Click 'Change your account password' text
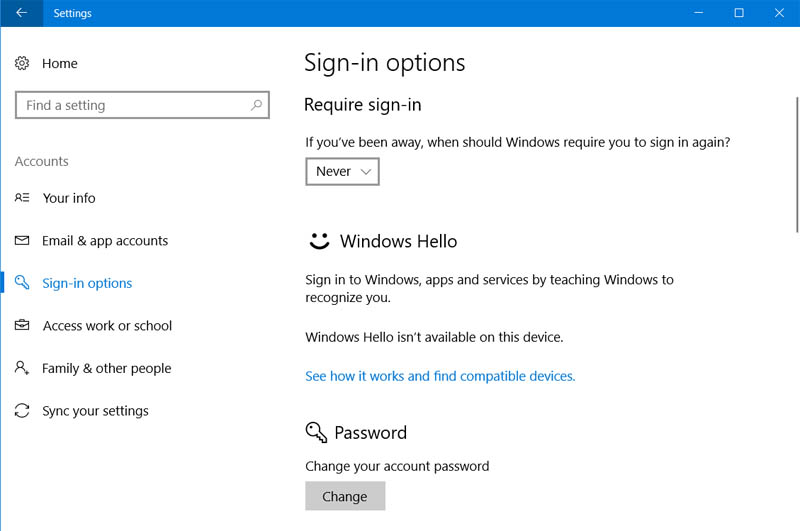 coord(397,466)
